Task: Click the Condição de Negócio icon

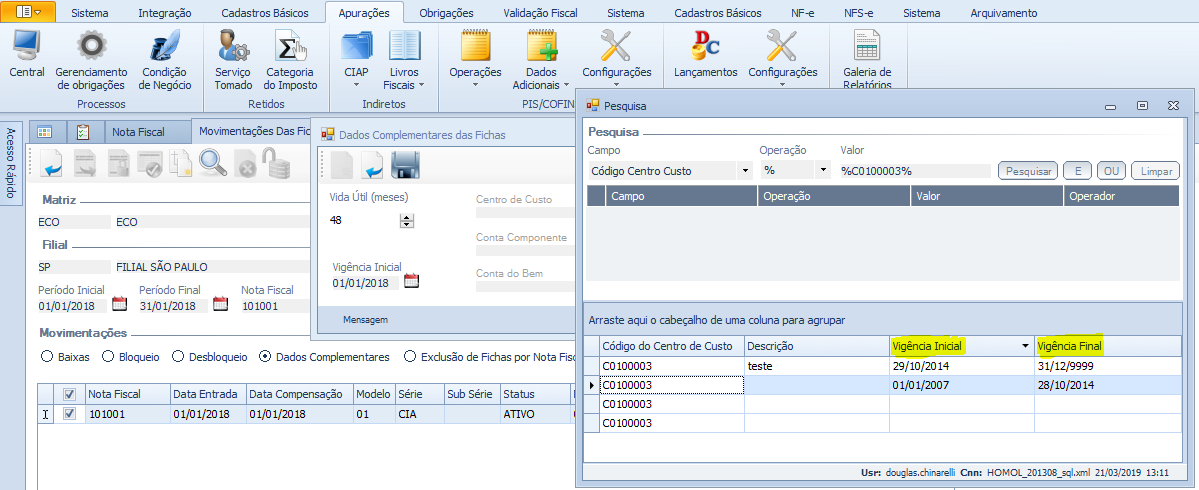Action: [x=165, y=47]
